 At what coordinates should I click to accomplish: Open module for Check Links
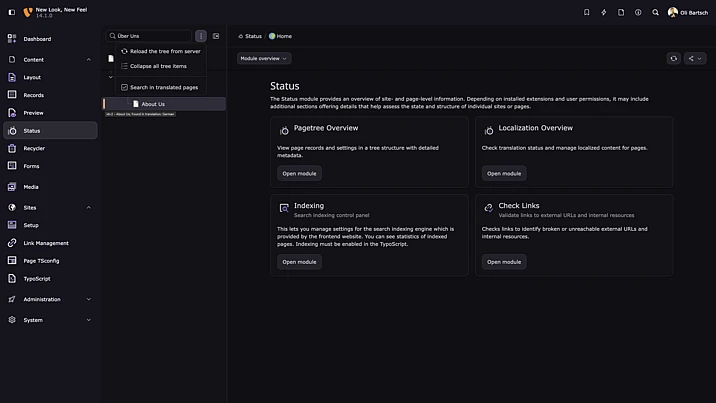504,262
